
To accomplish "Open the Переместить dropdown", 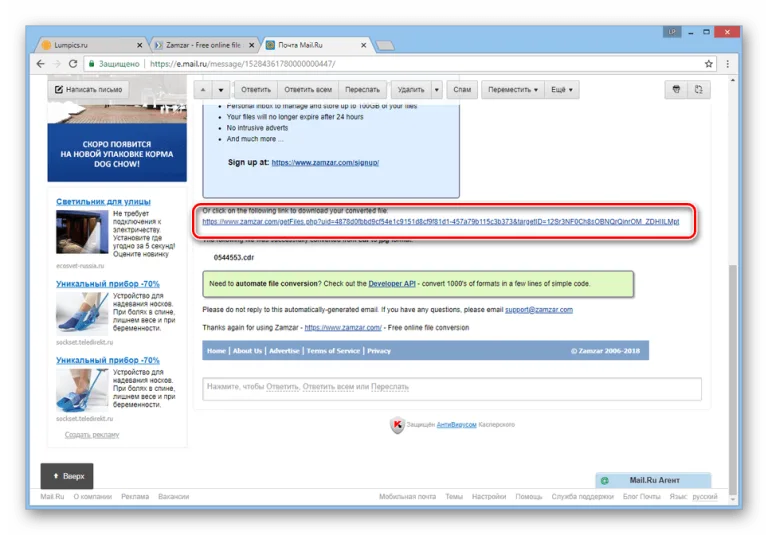I will (513, 90).
